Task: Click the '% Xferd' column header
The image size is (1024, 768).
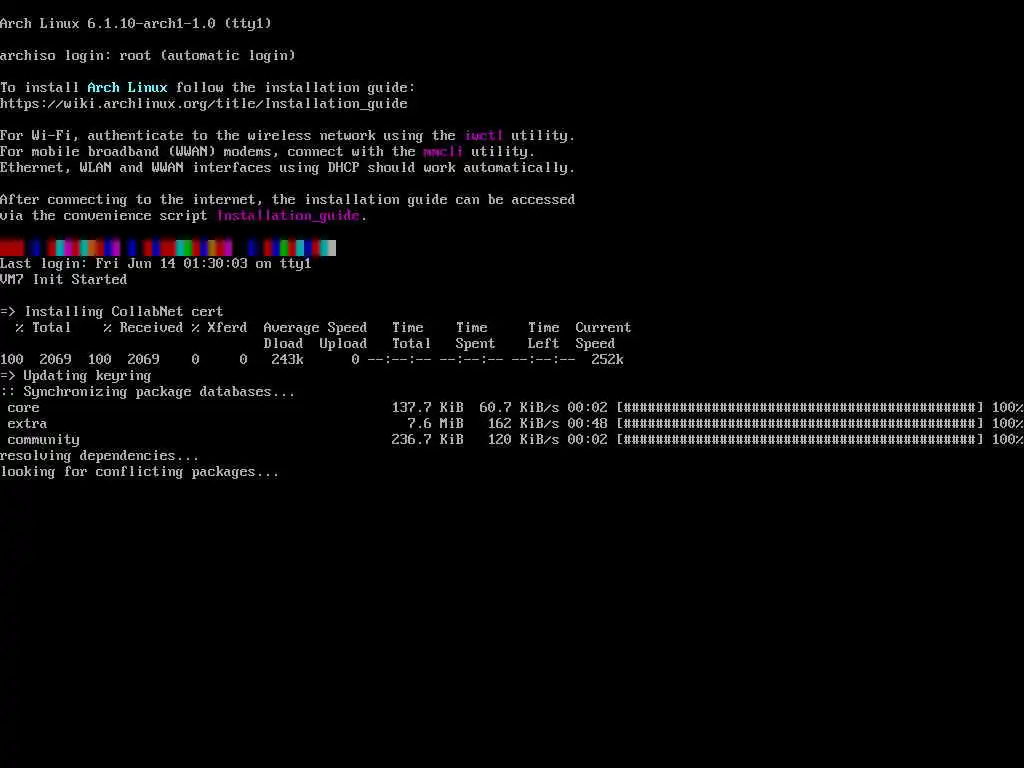Action: (219, 327)
